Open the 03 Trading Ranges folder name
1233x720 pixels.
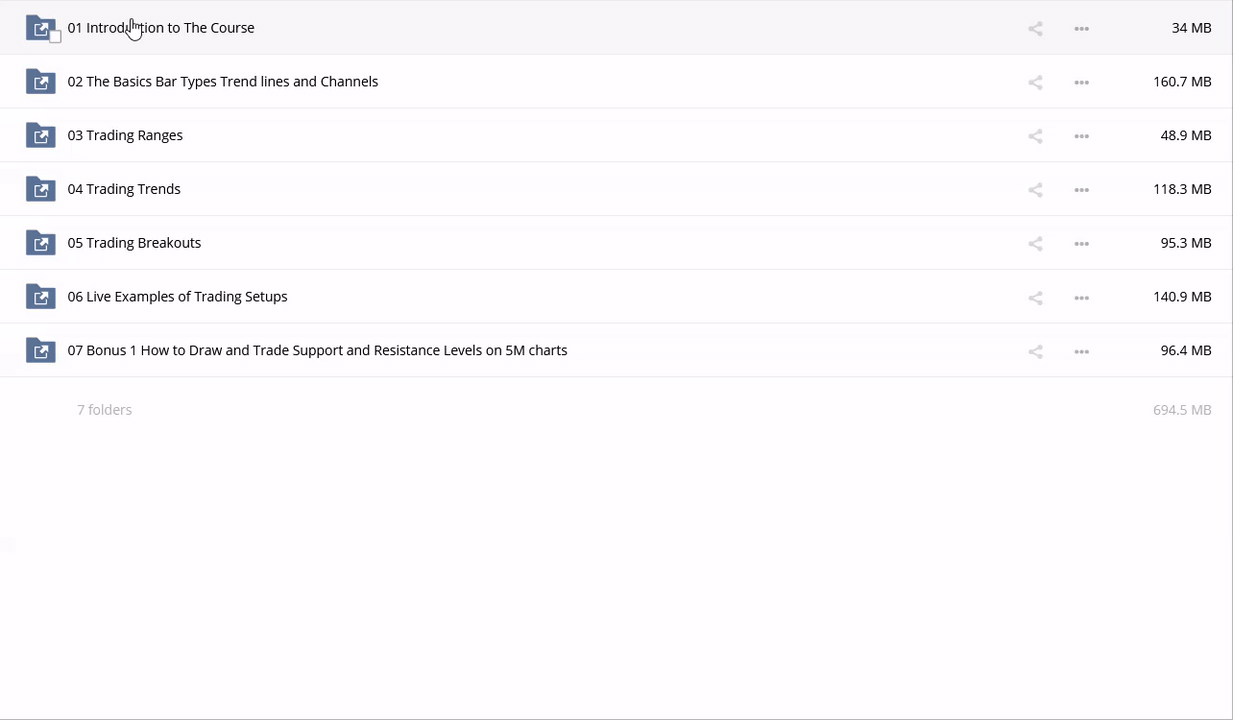click(x=125, y=136)
